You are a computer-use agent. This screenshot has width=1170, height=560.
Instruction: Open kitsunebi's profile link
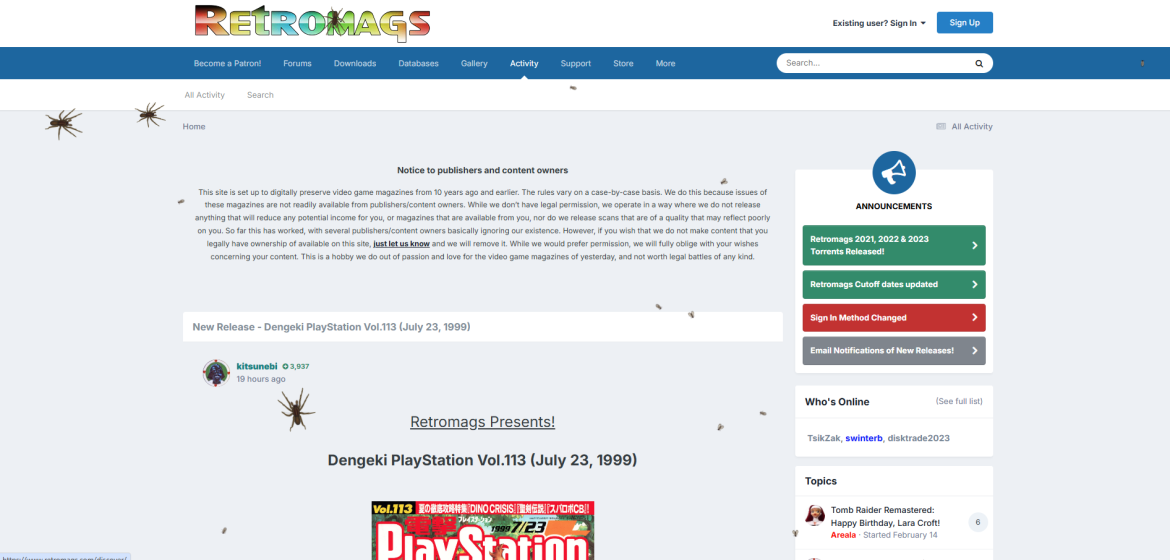point(257,367)
